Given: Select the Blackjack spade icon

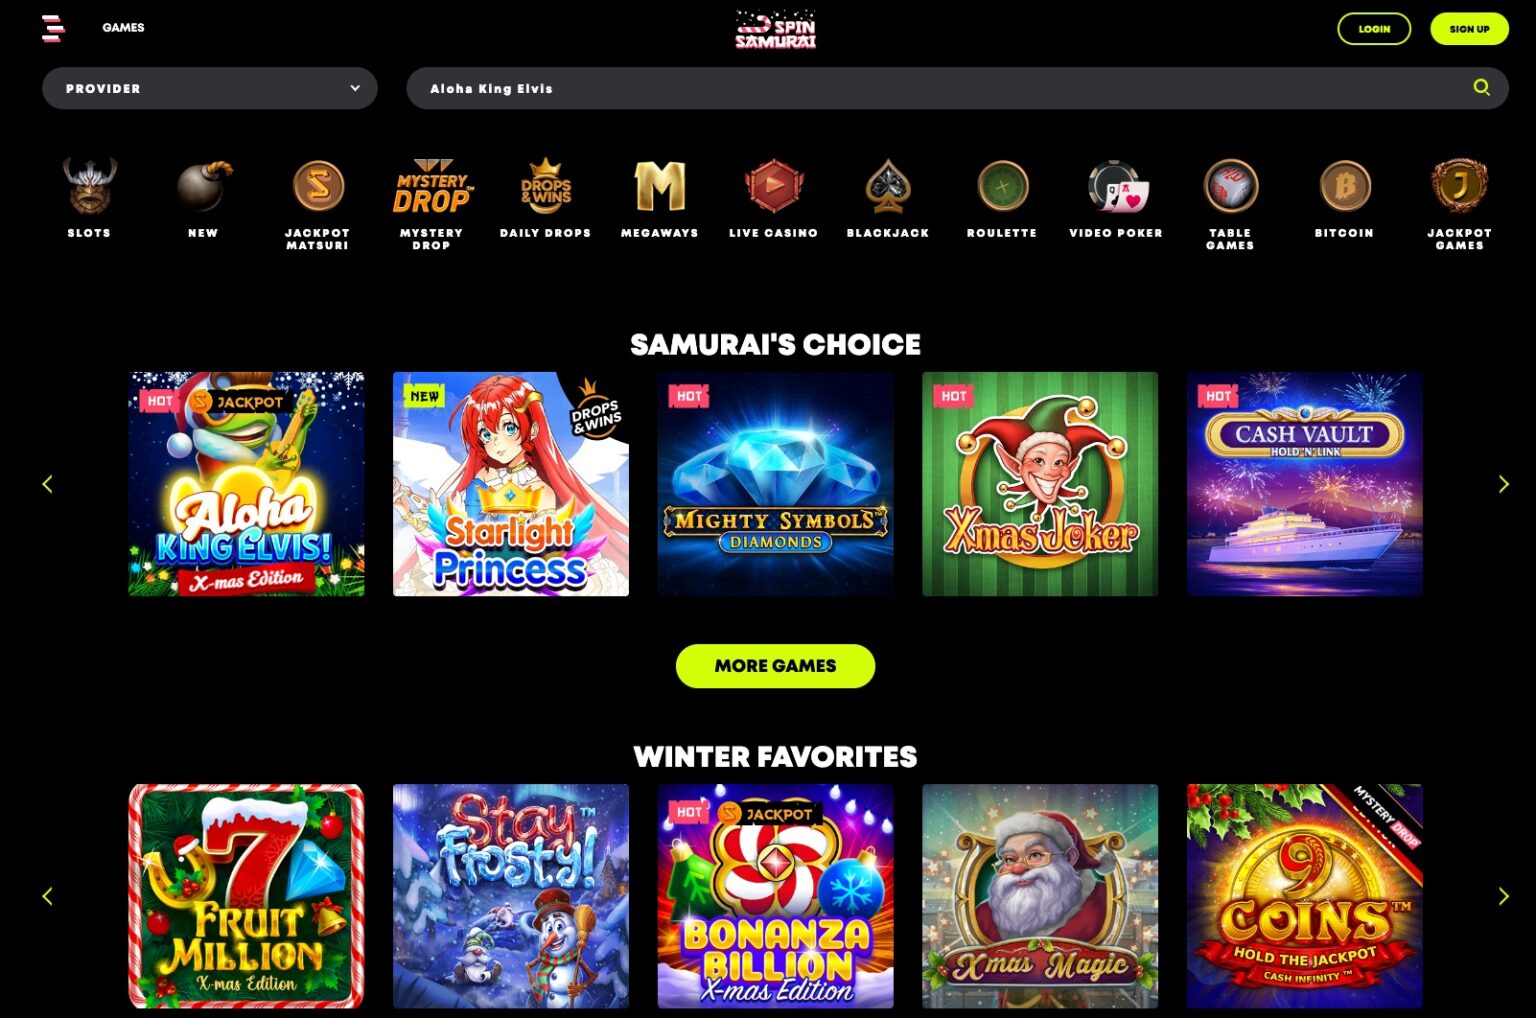Looking at the screenshot, I should pos(888,186).
